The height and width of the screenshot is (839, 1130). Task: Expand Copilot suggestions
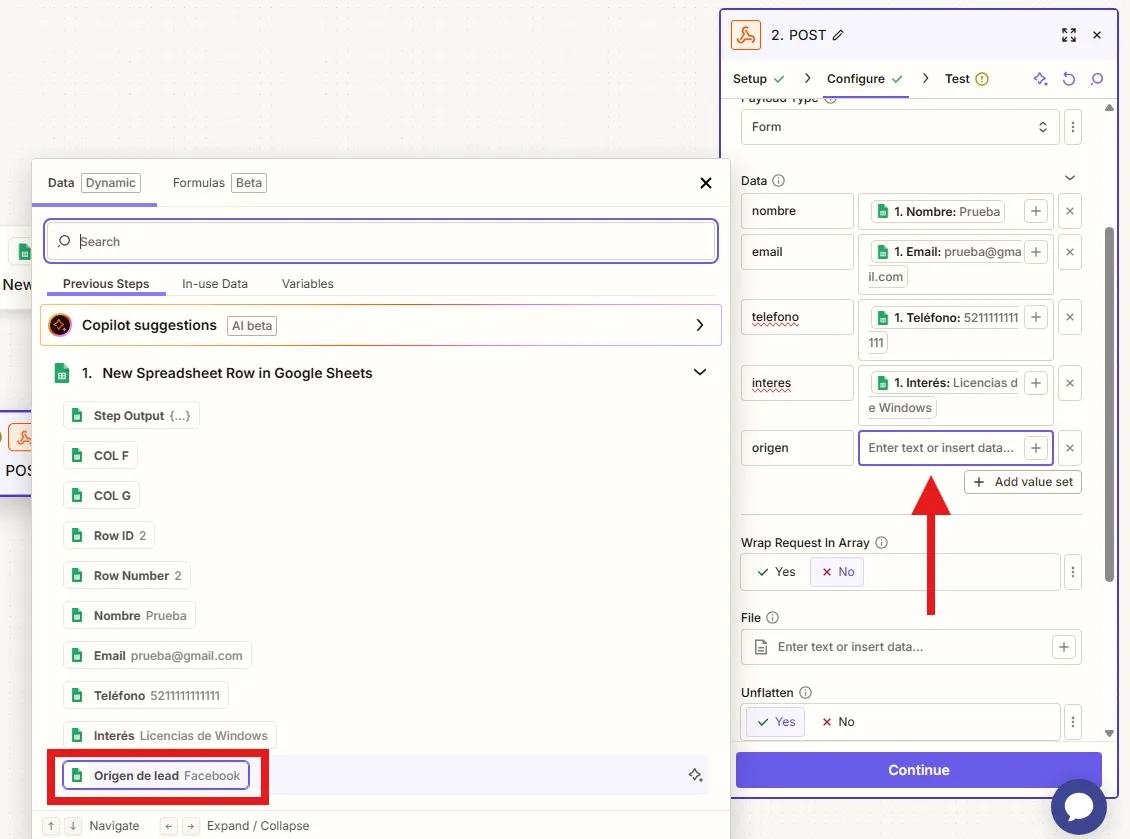tap(700, 325)
